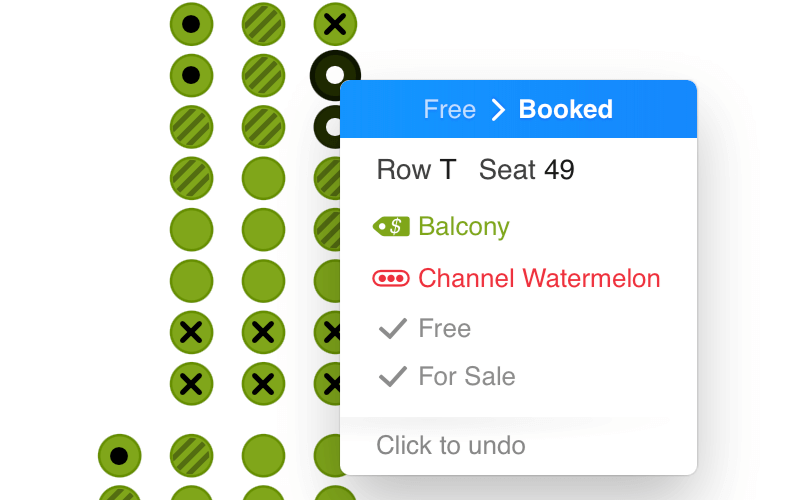Click the green Balcony price tag icon
Image resolution: width=800 pixels, height=500 pixels.
point(391,227)
